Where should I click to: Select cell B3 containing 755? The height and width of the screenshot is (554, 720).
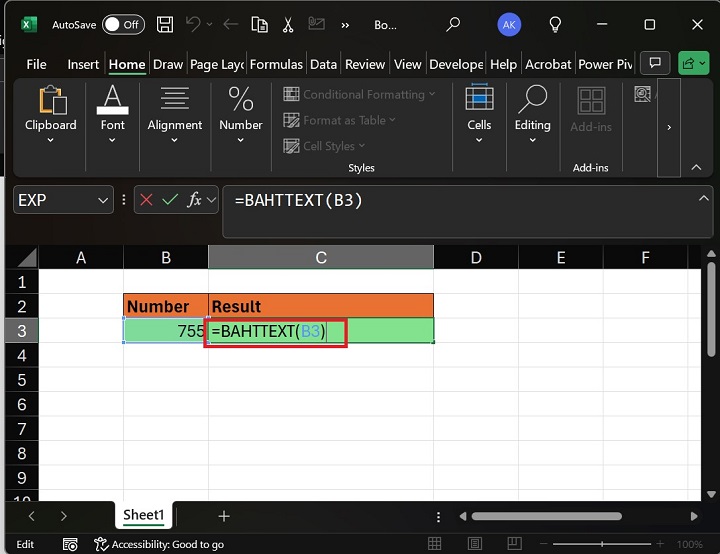click(x=166, y=331)
